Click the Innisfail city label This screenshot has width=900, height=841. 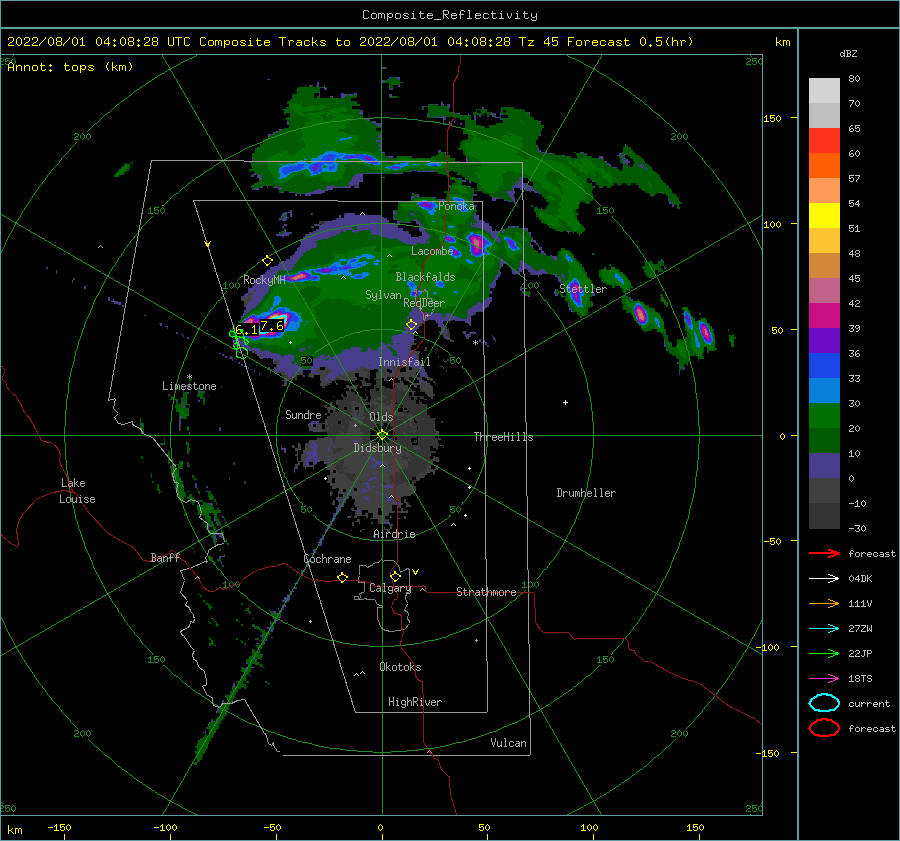pyautogui.click(x=405, y=362)
